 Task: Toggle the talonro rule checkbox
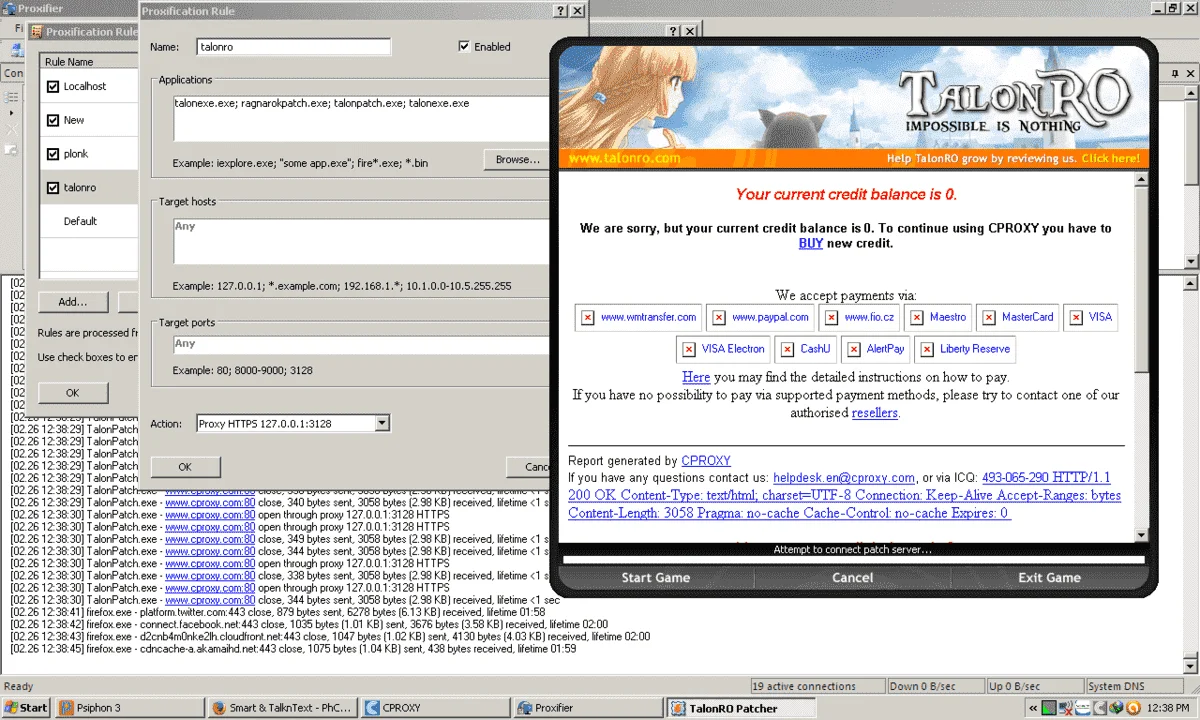pos(53,187)
